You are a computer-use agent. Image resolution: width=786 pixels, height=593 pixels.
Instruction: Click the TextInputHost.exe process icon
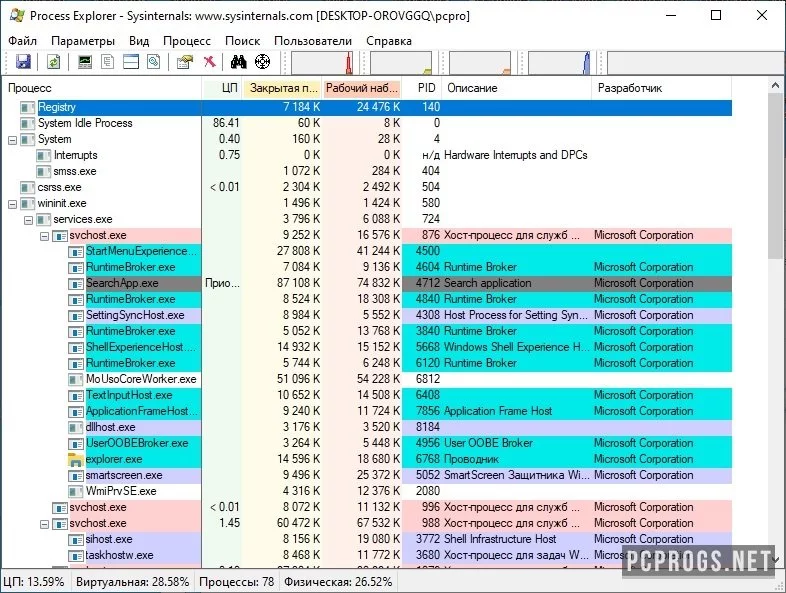76,396
